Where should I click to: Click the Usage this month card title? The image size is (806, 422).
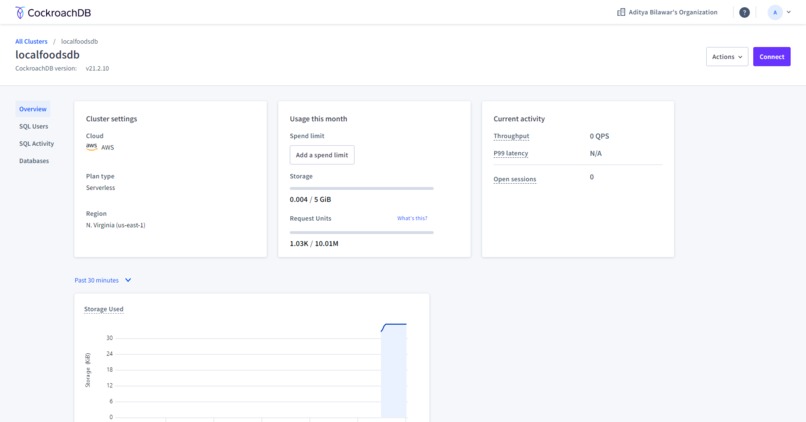click(318, 119)
